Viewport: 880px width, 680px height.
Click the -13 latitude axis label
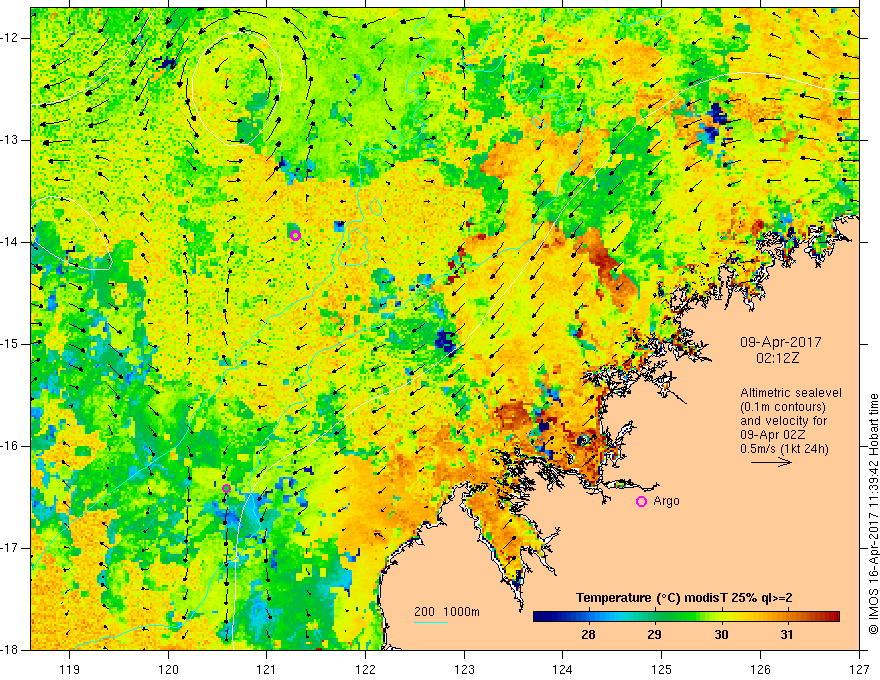click(10, 140)
